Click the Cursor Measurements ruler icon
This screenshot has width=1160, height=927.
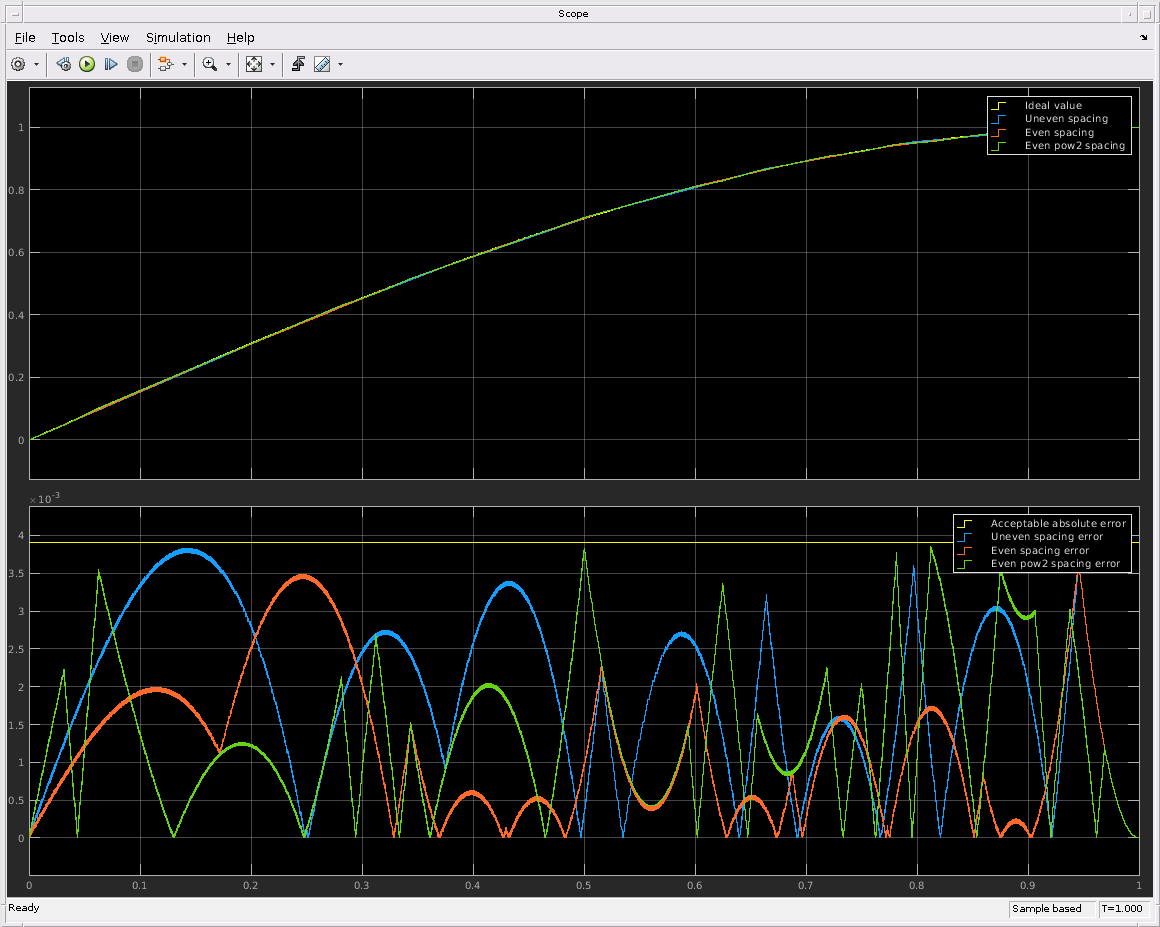322,64
